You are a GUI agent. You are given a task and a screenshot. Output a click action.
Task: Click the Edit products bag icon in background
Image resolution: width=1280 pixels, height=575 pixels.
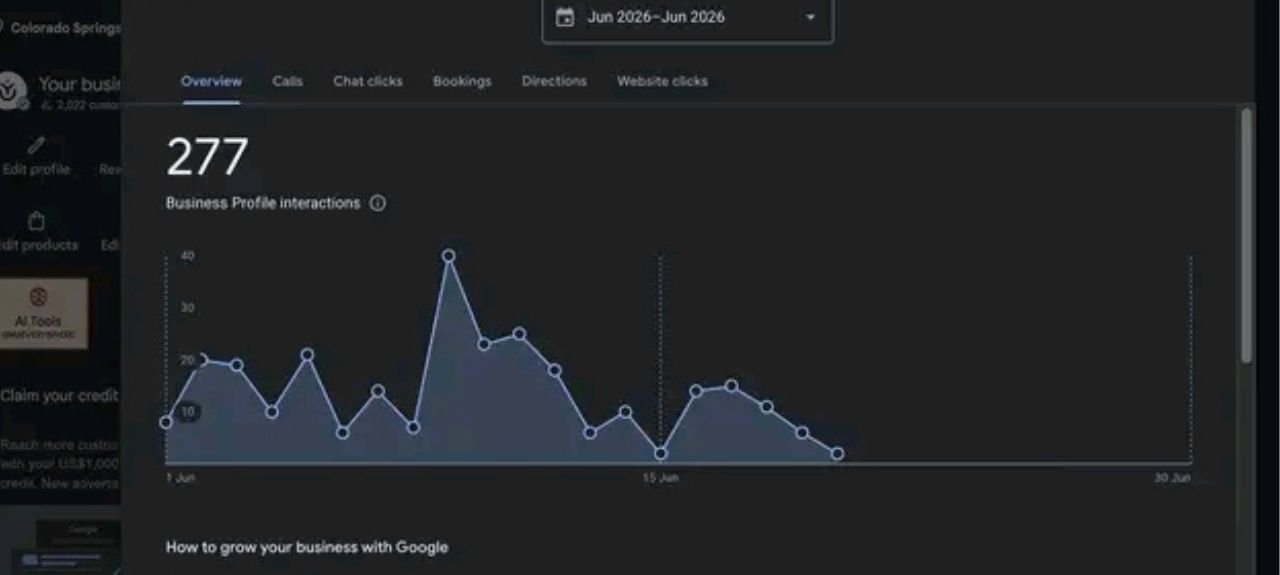[x=36, y=221]
